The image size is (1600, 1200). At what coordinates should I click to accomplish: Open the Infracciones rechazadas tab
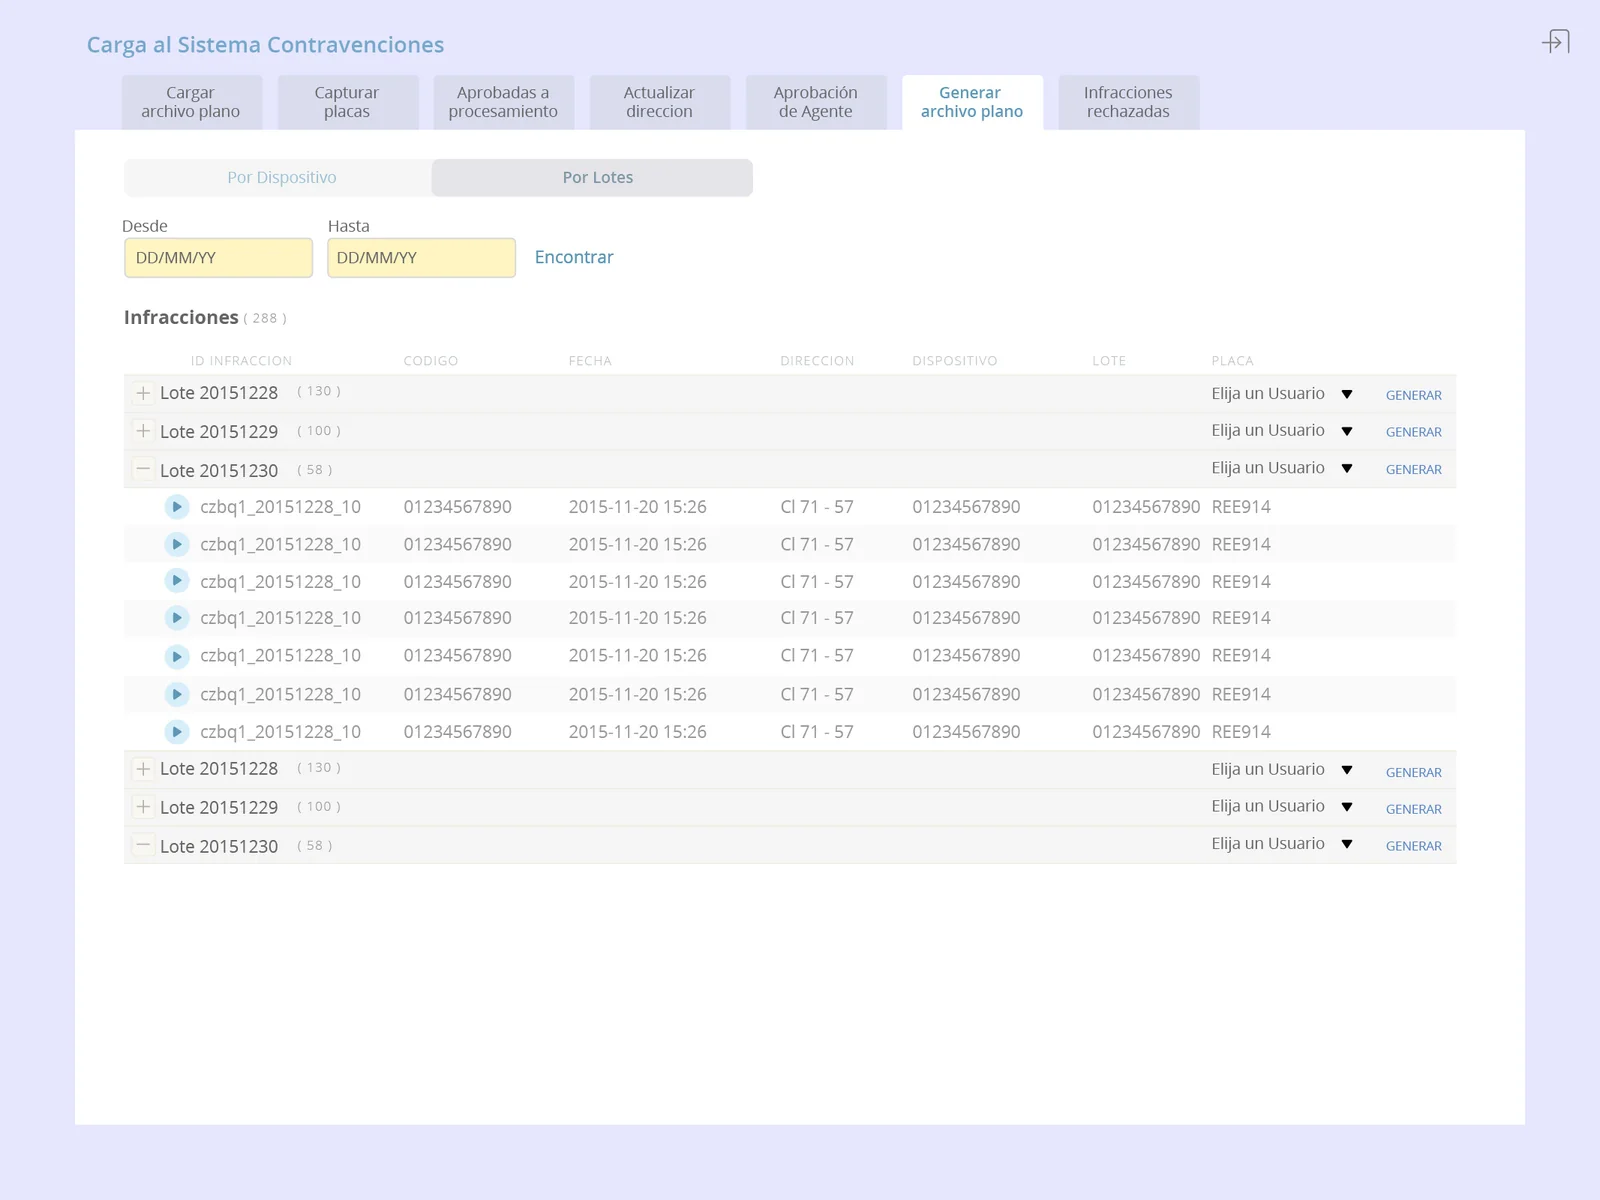1128,102
